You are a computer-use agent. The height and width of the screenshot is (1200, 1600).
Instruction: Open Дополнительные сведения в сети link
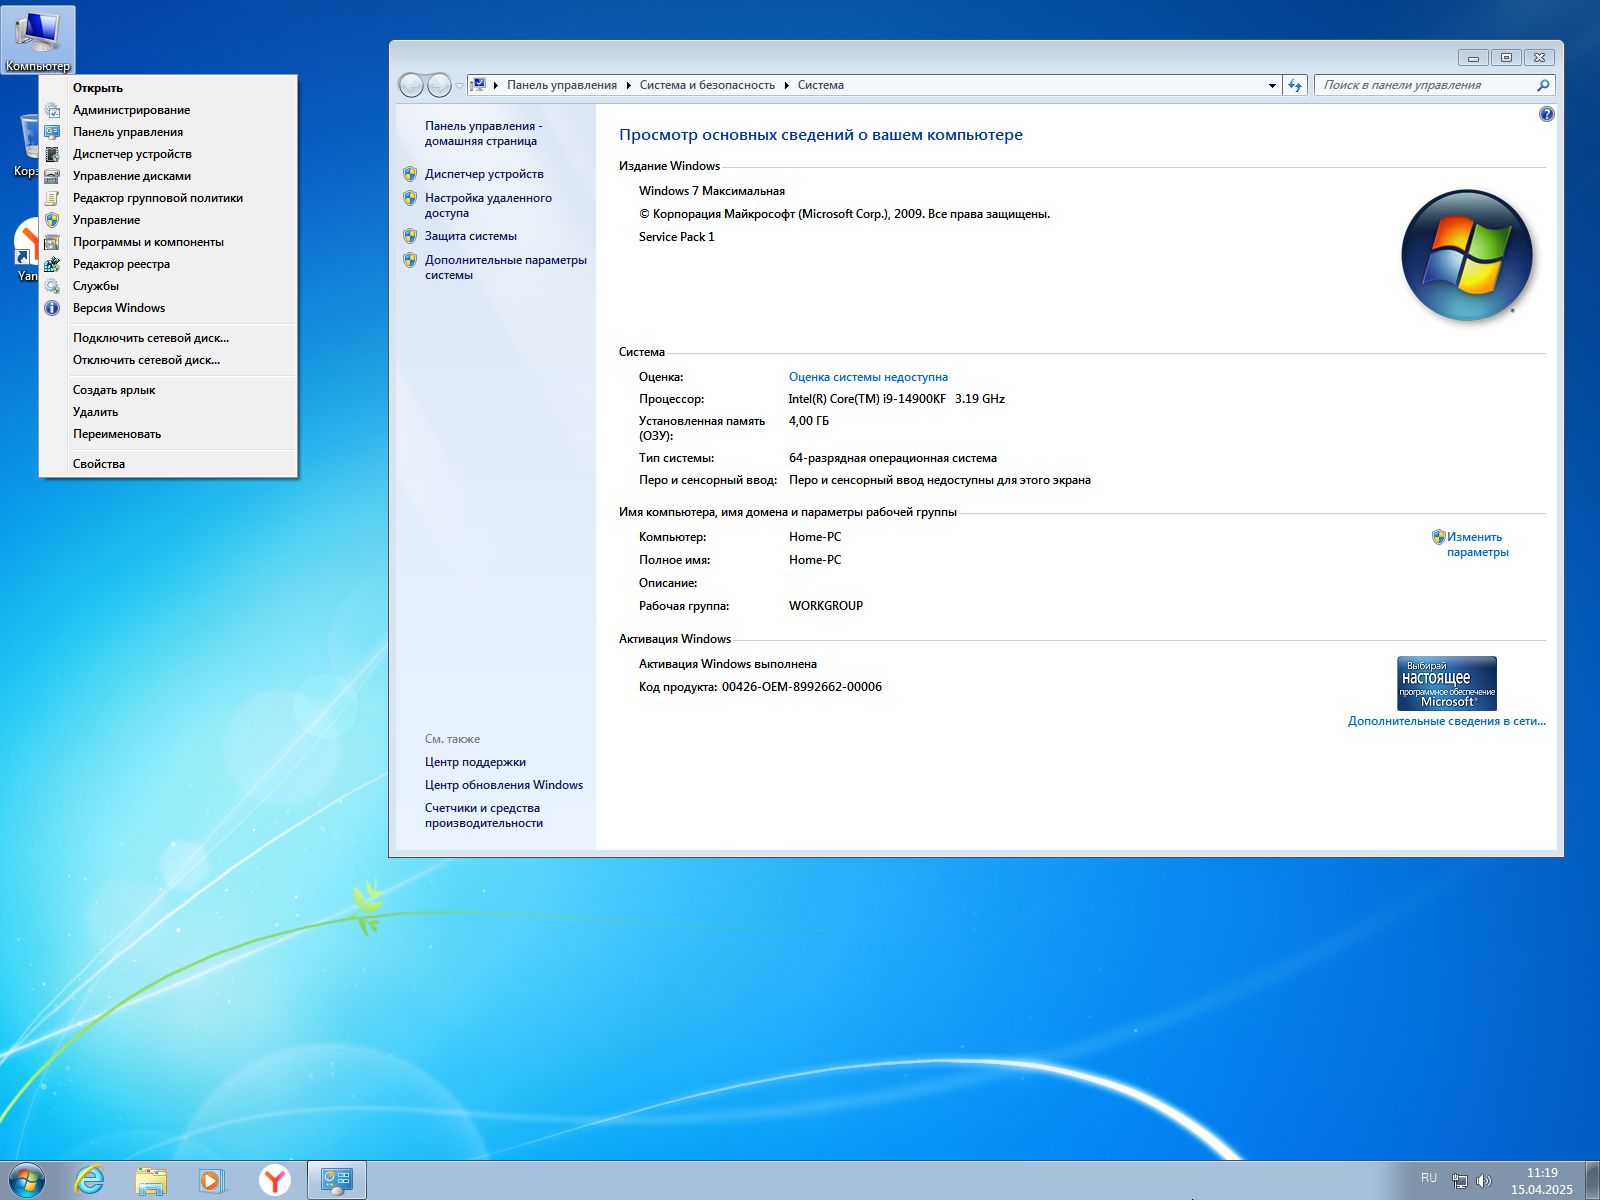1446,721
